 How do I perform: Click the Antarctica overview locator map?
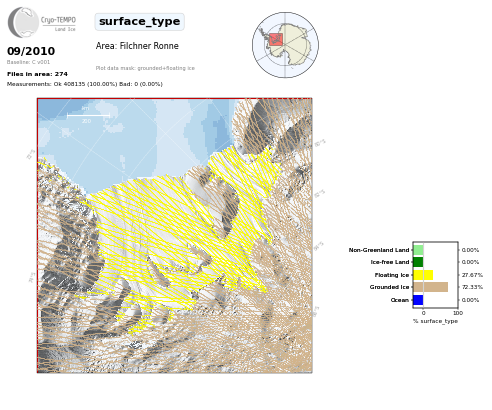click(x=285, y=45)
